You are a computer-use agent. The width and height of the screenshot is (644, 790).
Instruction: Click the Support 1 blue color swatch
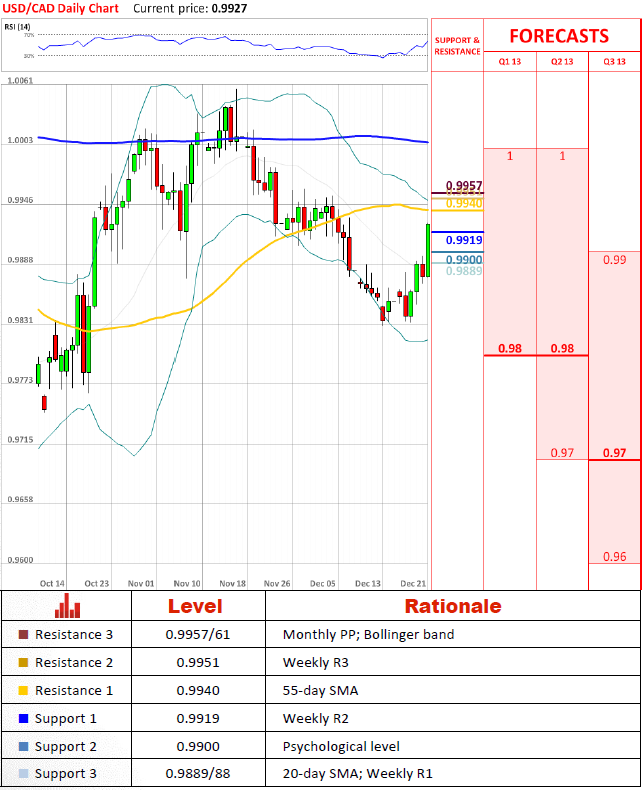click(23, 718)
